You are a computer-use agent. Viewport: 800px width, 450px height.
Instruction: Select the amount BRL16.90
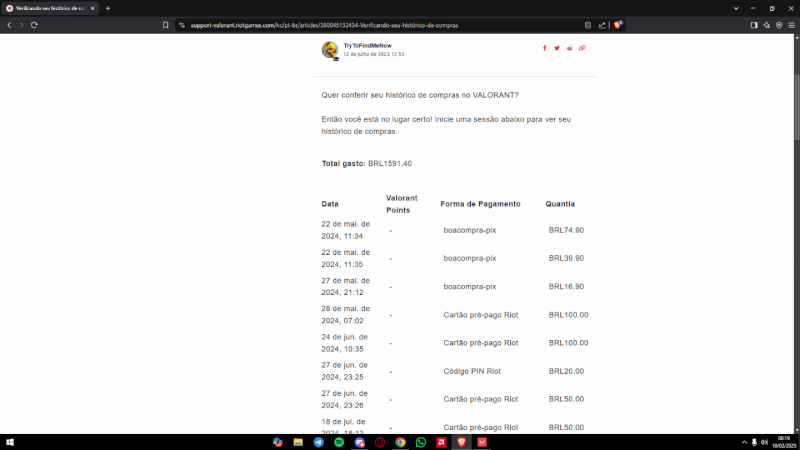point(566,287)
